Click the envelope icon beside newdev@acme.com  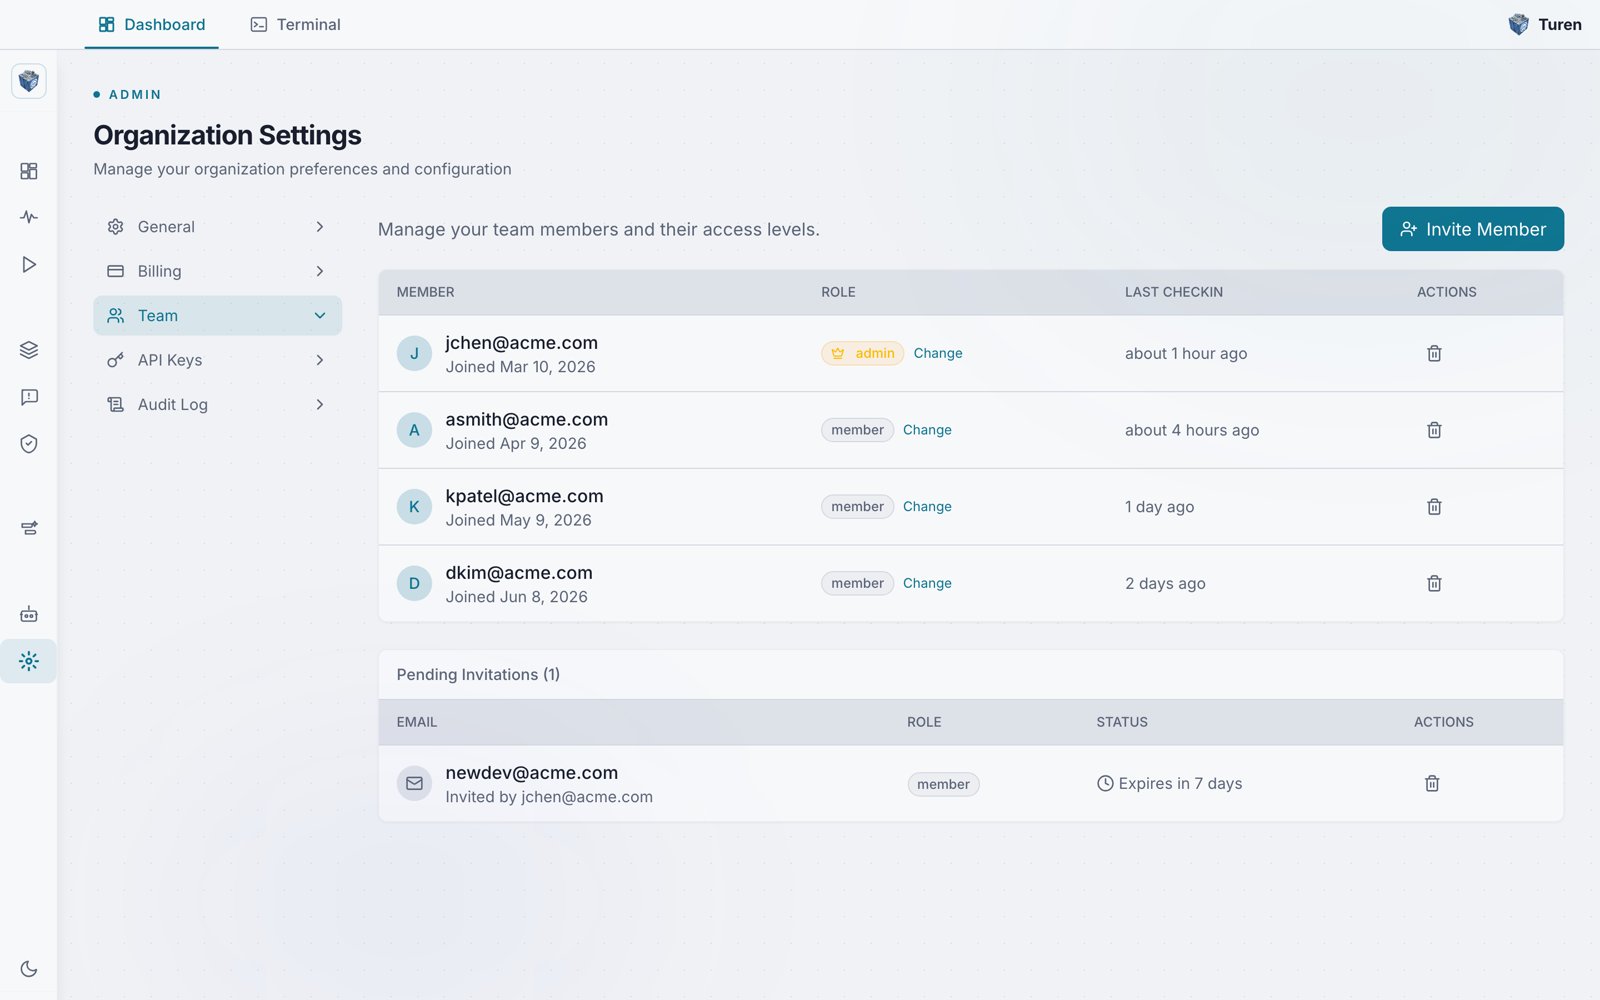(x=414, y=783)
